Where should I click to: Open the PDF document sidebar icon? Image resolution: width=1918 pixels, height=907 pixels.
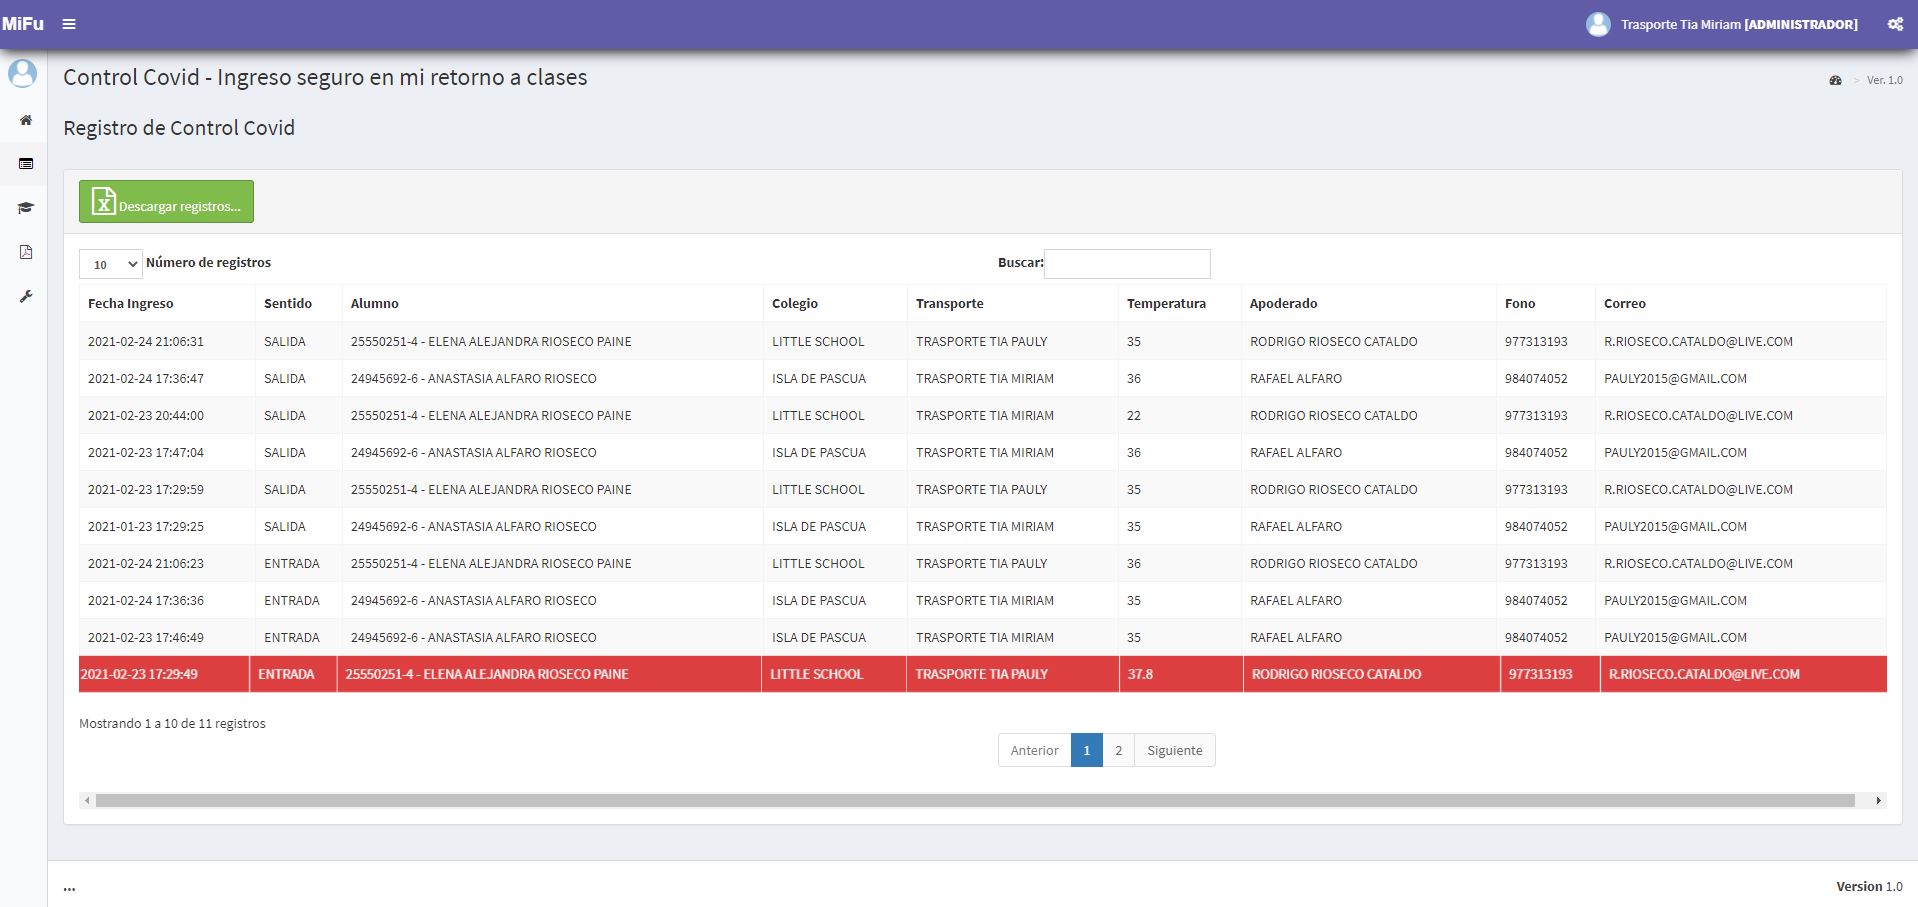tap(26, 252)
